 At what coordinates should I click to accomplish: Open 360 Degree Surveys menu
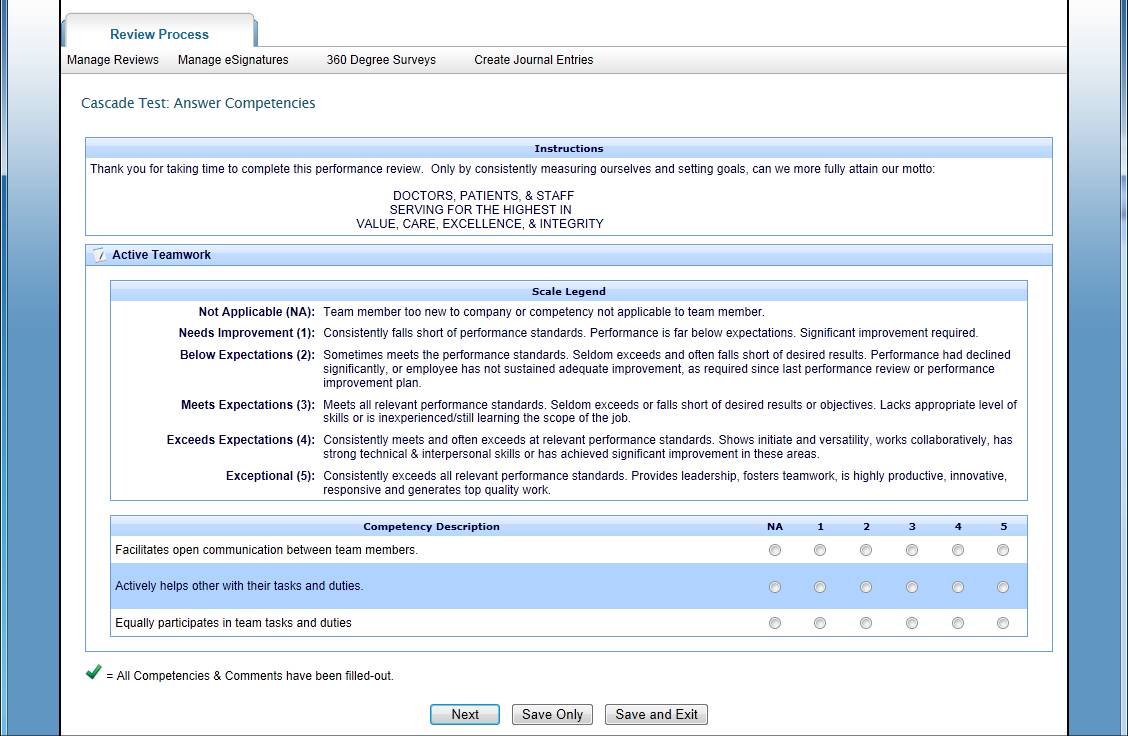(x=381, y=60)
